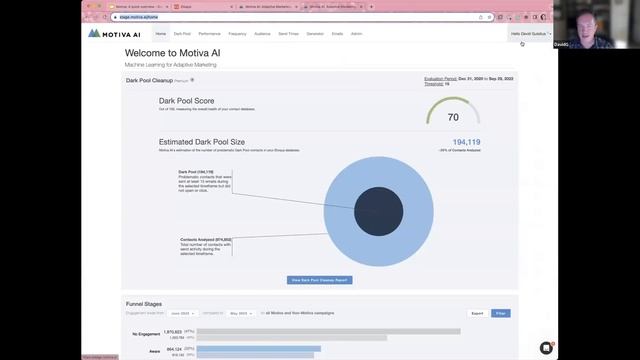This screenshot has height=360, width=640.
Task: Click the No Engagement top gray bar
Action: click(x=329, y=331)
